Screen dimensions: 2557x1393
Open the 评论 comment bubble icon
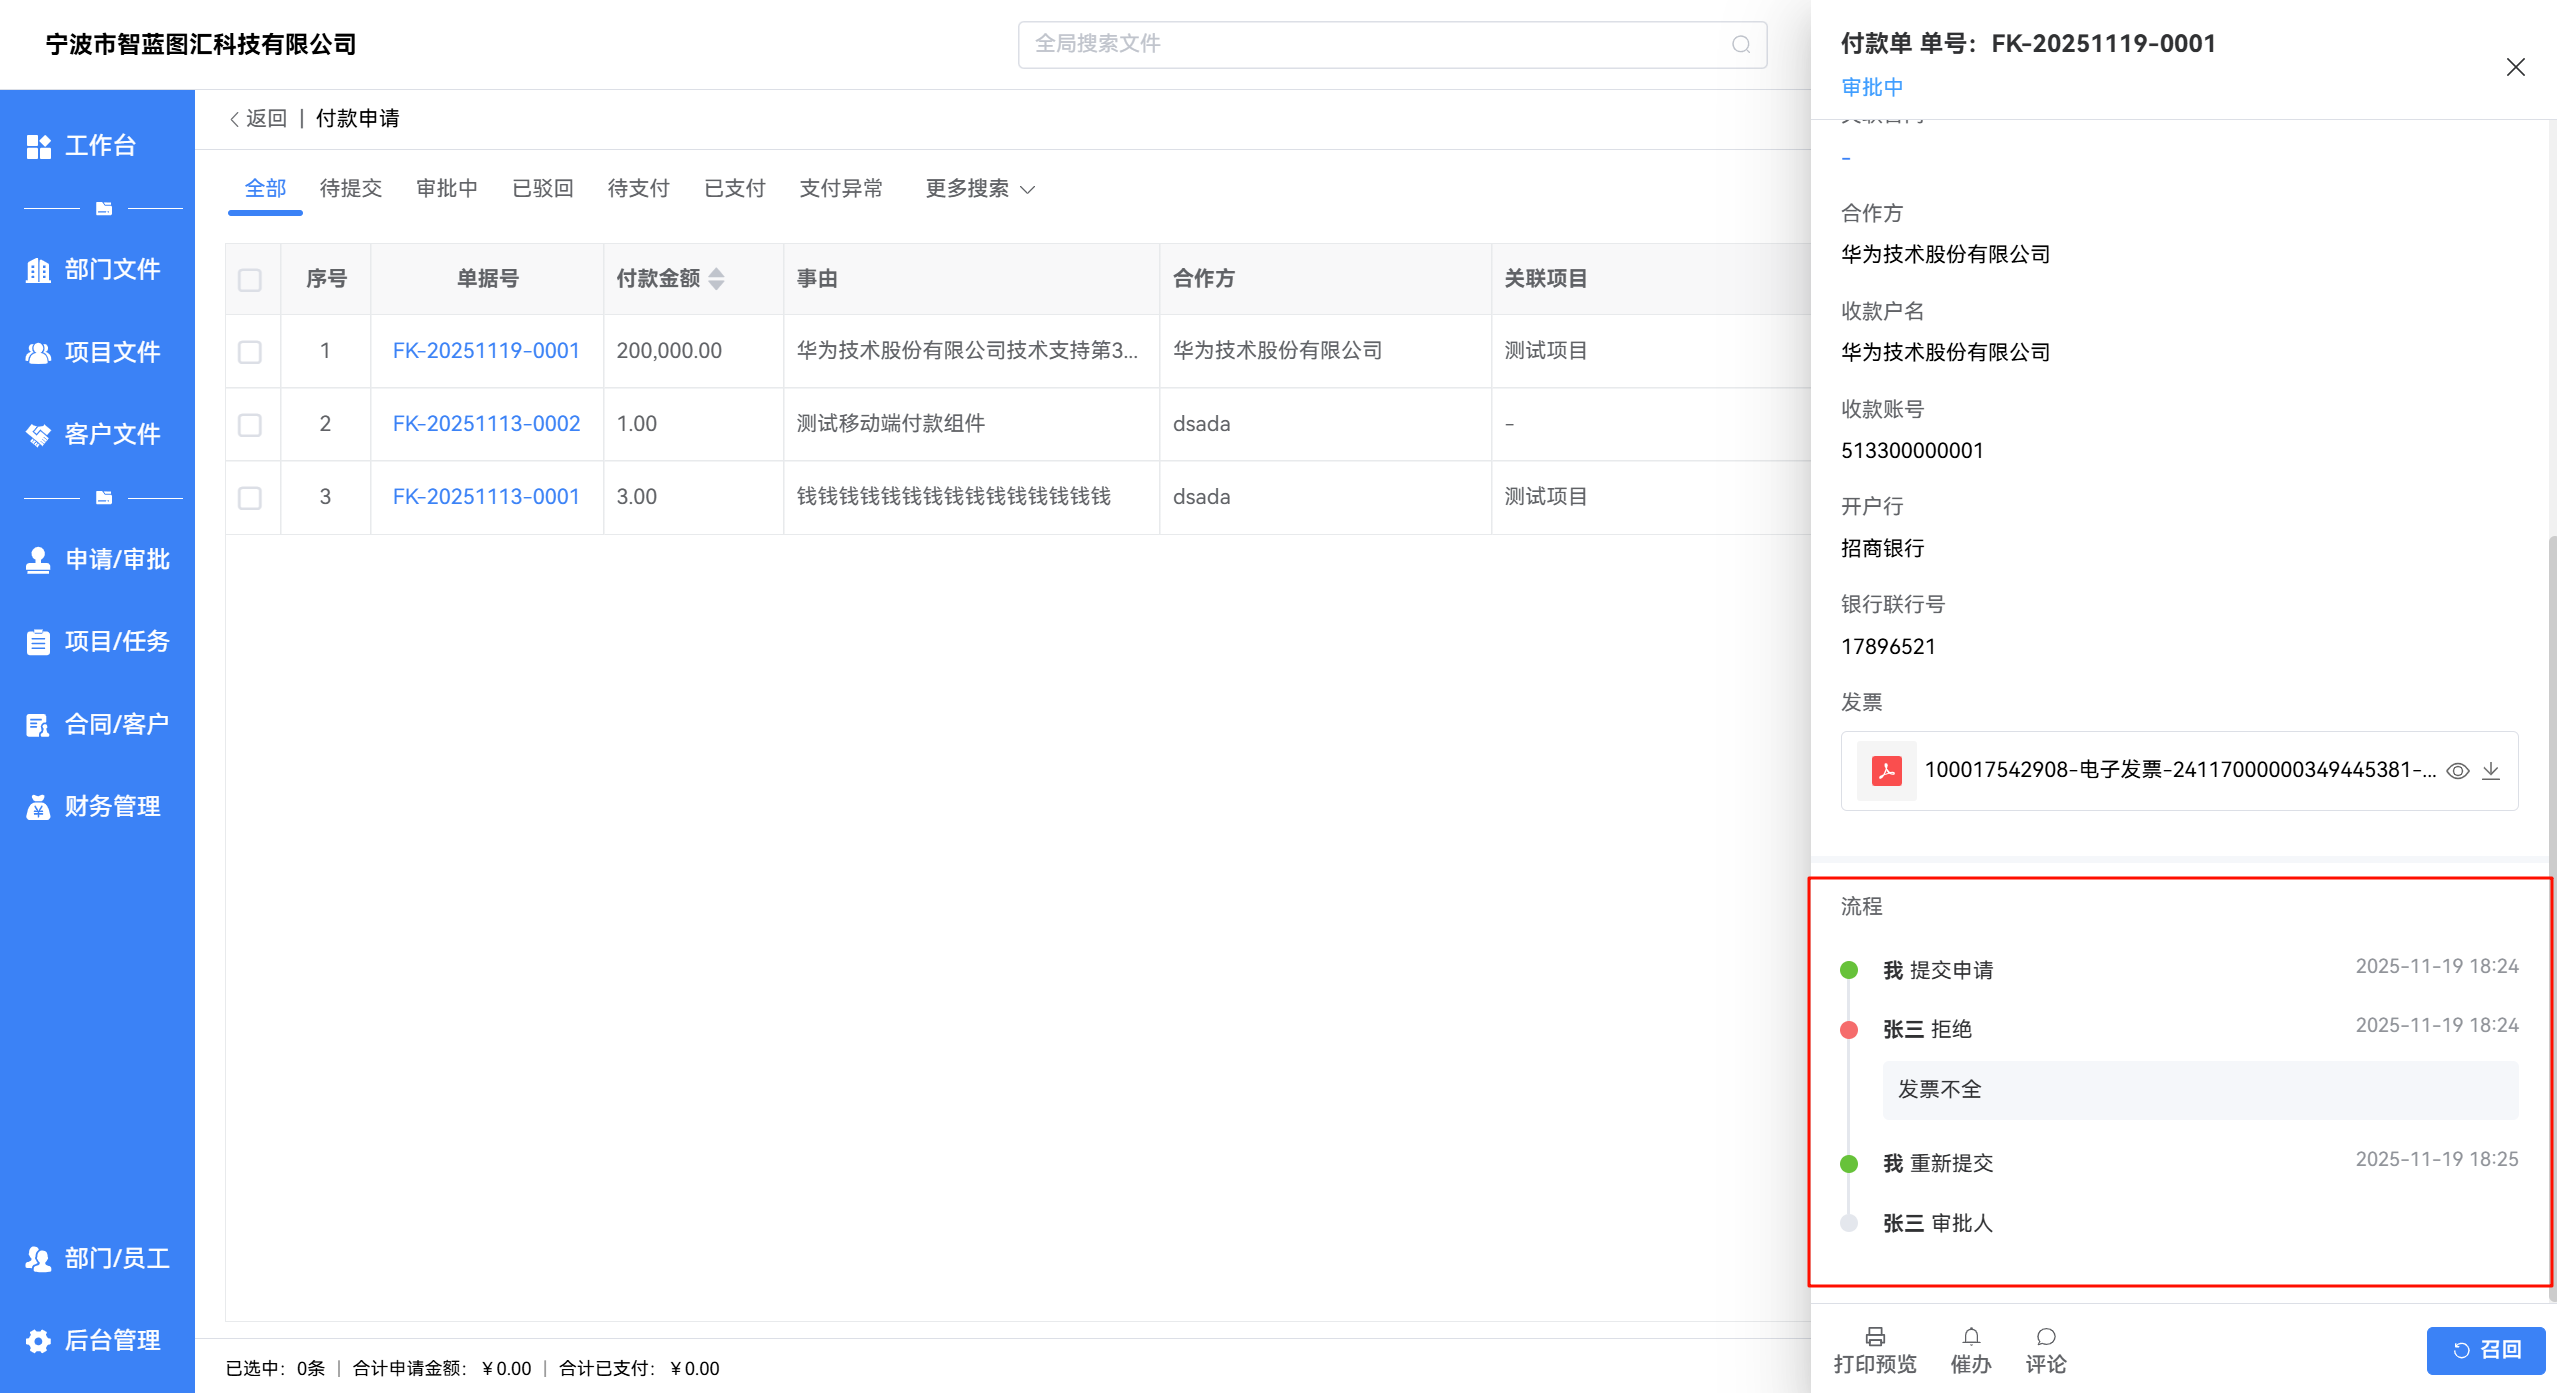pos(2046,1337)
